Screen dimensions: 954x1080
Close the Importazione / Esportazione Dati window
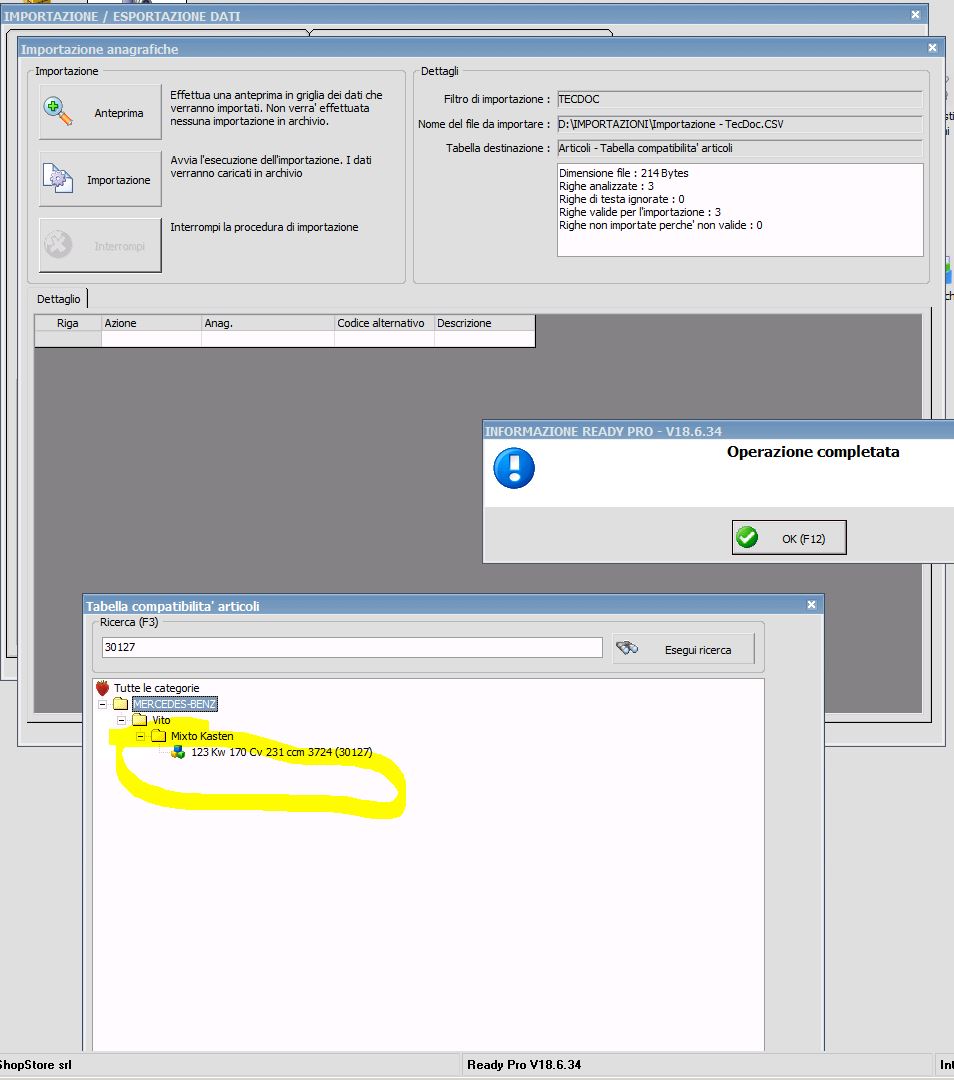[x=915, y=14]
